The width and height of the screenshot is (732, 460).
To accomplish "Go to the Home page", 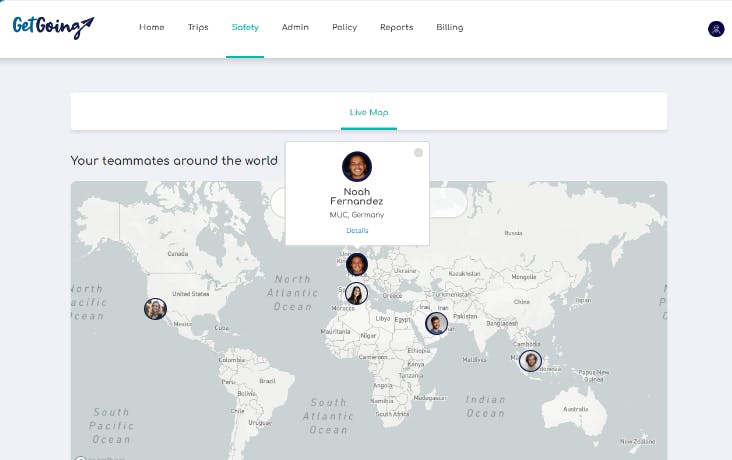I will [x=152, y=28].
